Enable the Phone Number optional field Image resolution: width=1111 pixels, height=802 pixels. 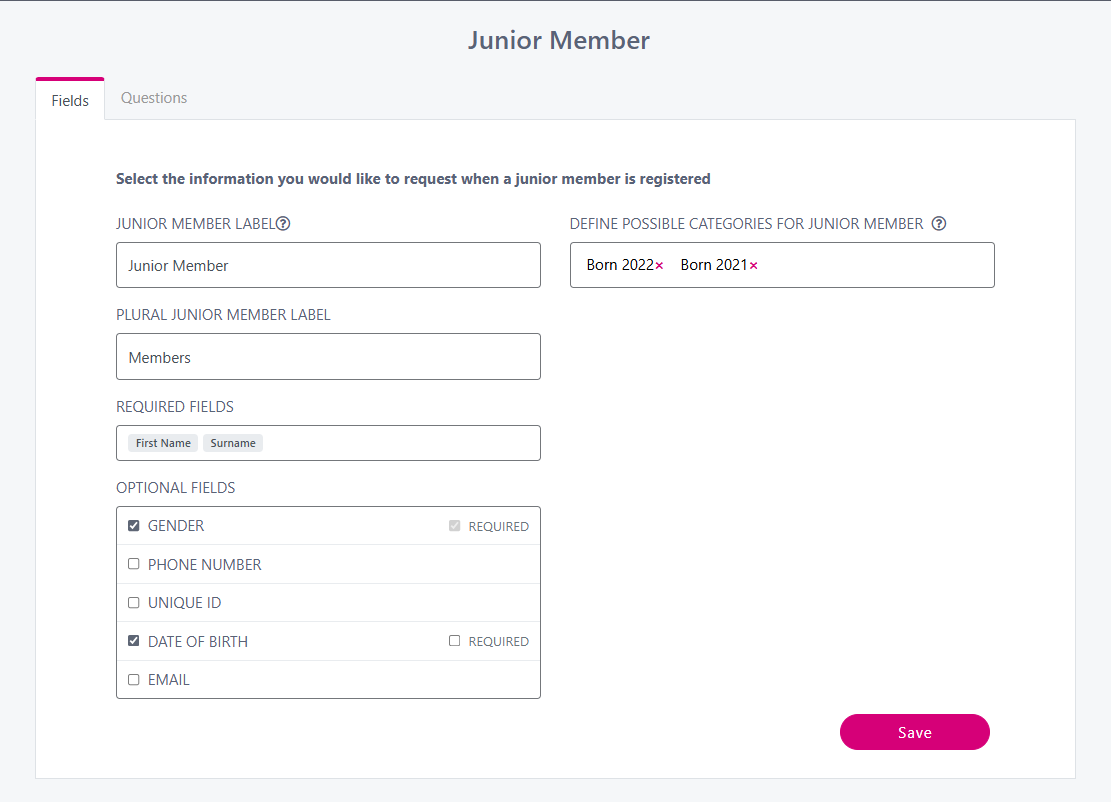133,564
